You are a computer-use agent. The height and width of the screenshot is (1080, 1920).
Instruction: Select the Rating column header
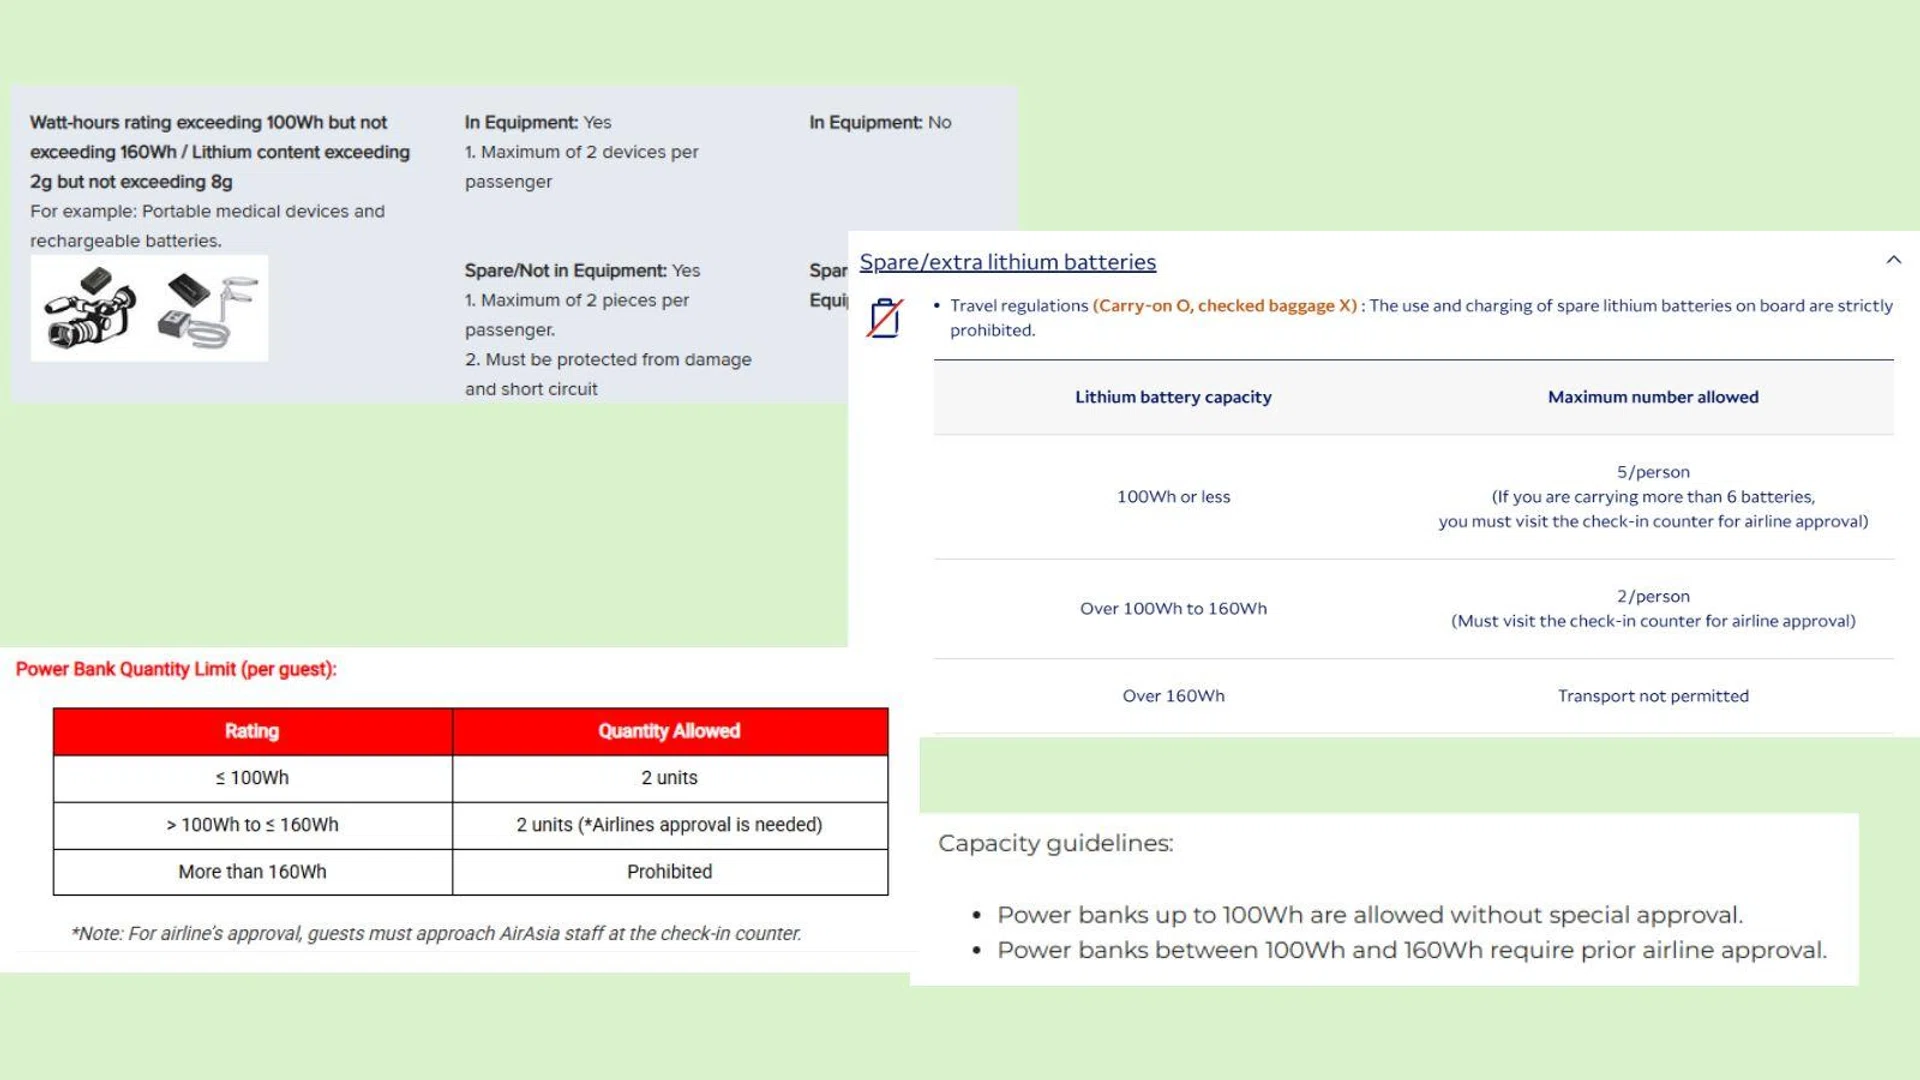click(252, 731)
